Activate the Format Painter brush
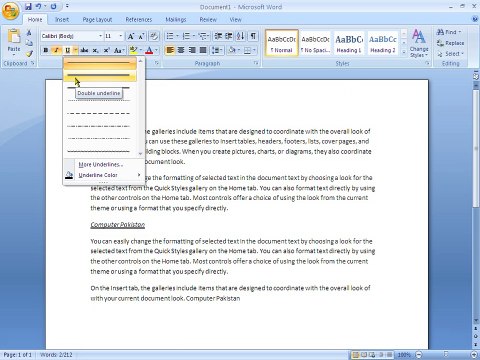 29,53
